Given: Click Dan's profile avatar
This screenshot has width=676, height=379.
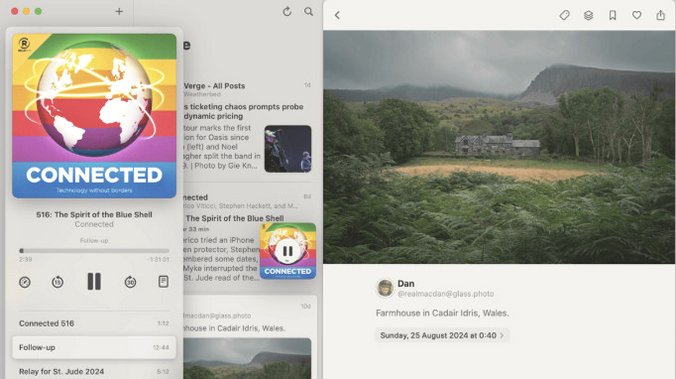Looking at the screenshot, I should [x=385, y=288].
